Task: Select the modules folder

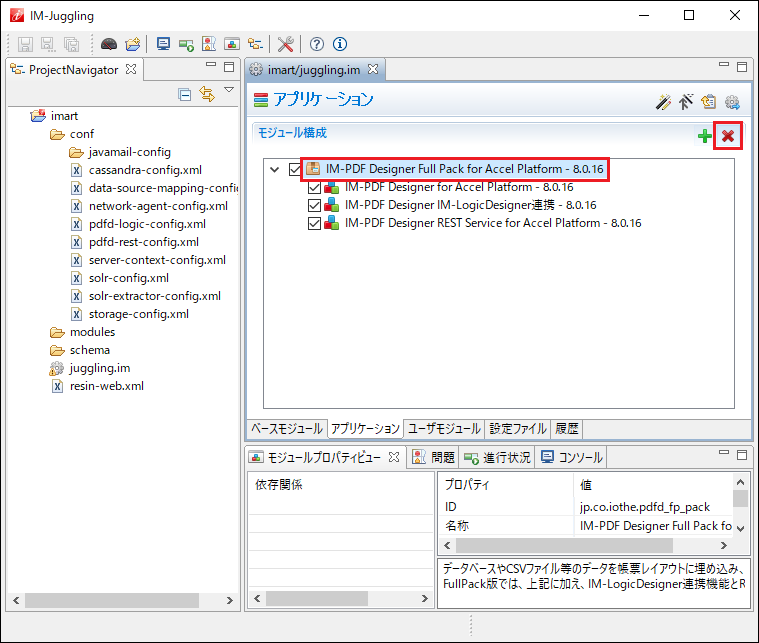Action: (82, 332)
